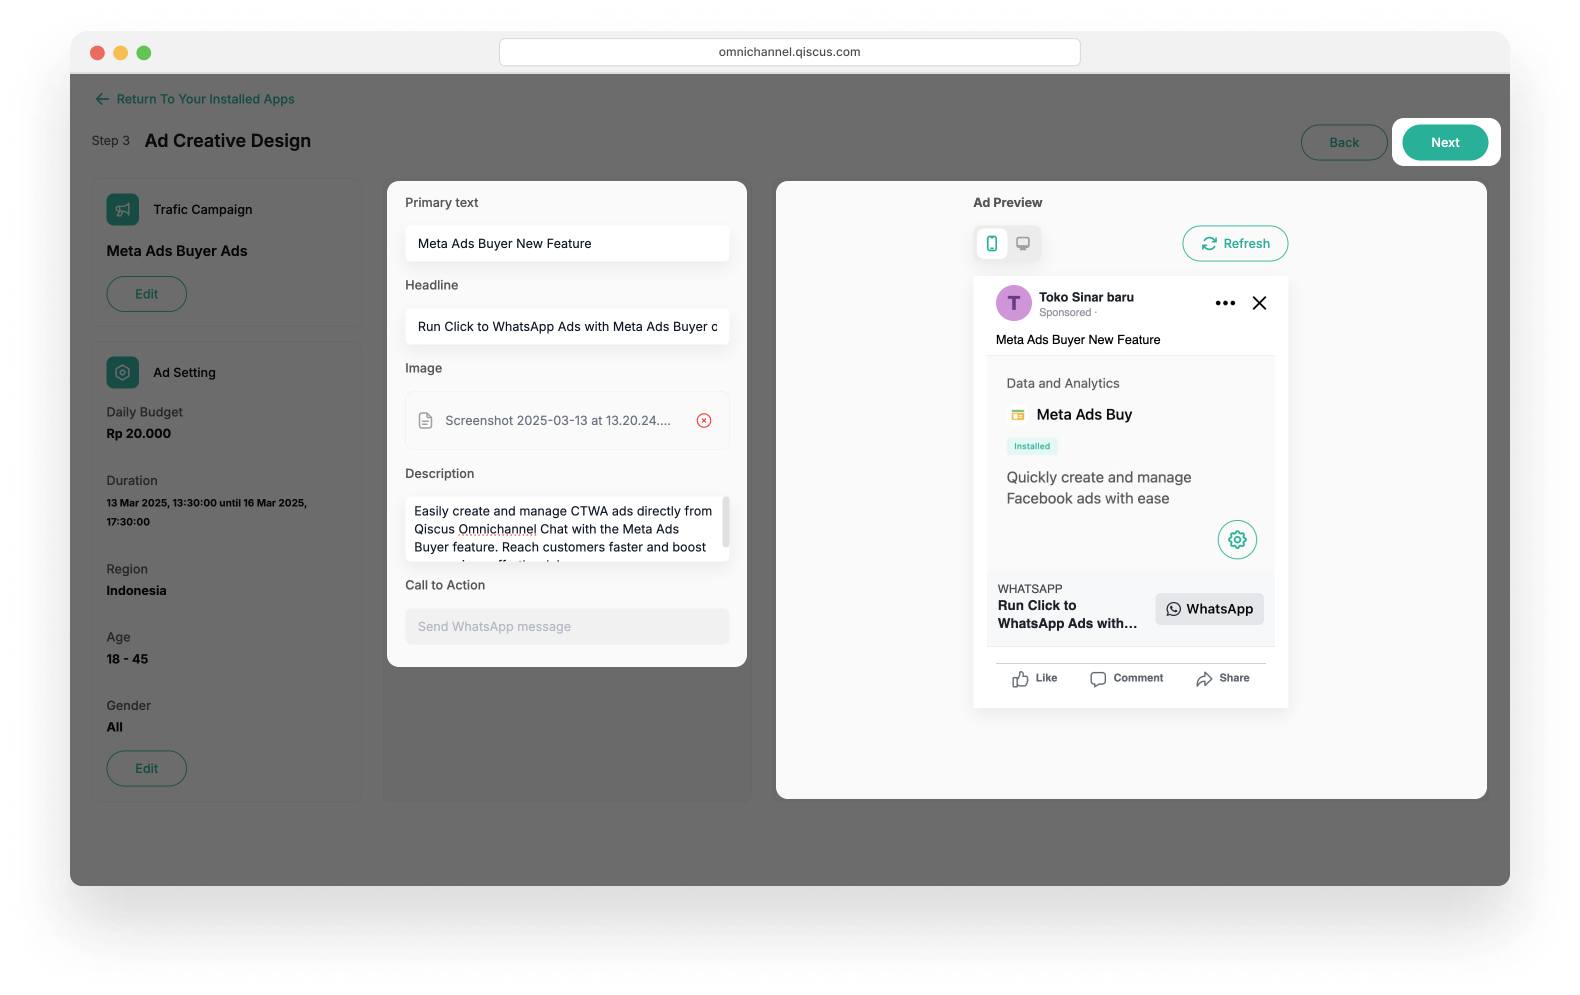This screenshot has width=1580, height=995.
Task: Click the Like label in preview
Action: tap(1046, 678)
